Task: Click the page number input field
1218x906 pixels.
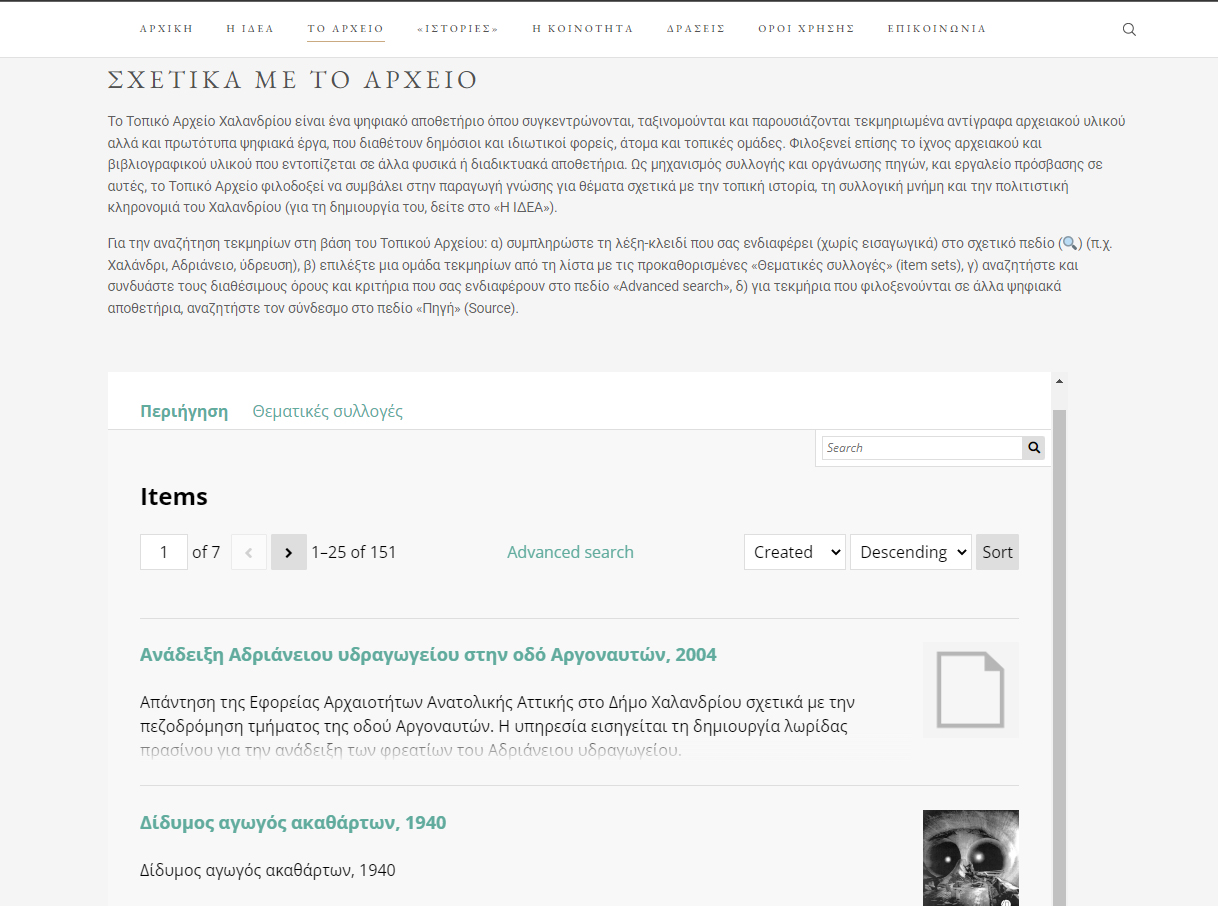Action: click(x=163, y=551)
